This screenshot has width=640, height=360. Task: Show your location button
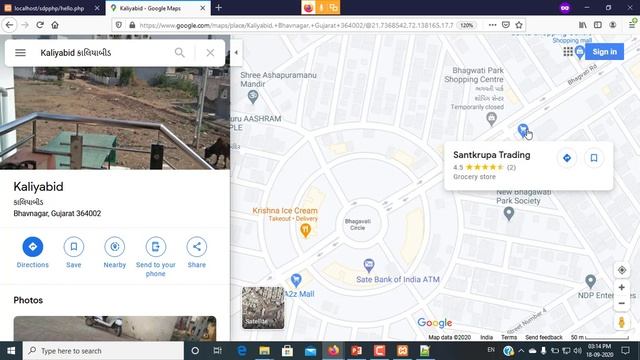tap(622, 270)
